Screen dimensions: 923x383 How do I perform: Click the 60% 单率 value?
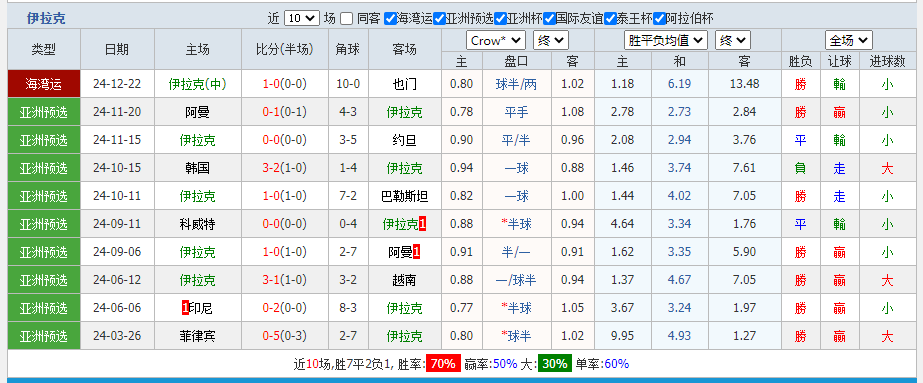coord(616,364)
